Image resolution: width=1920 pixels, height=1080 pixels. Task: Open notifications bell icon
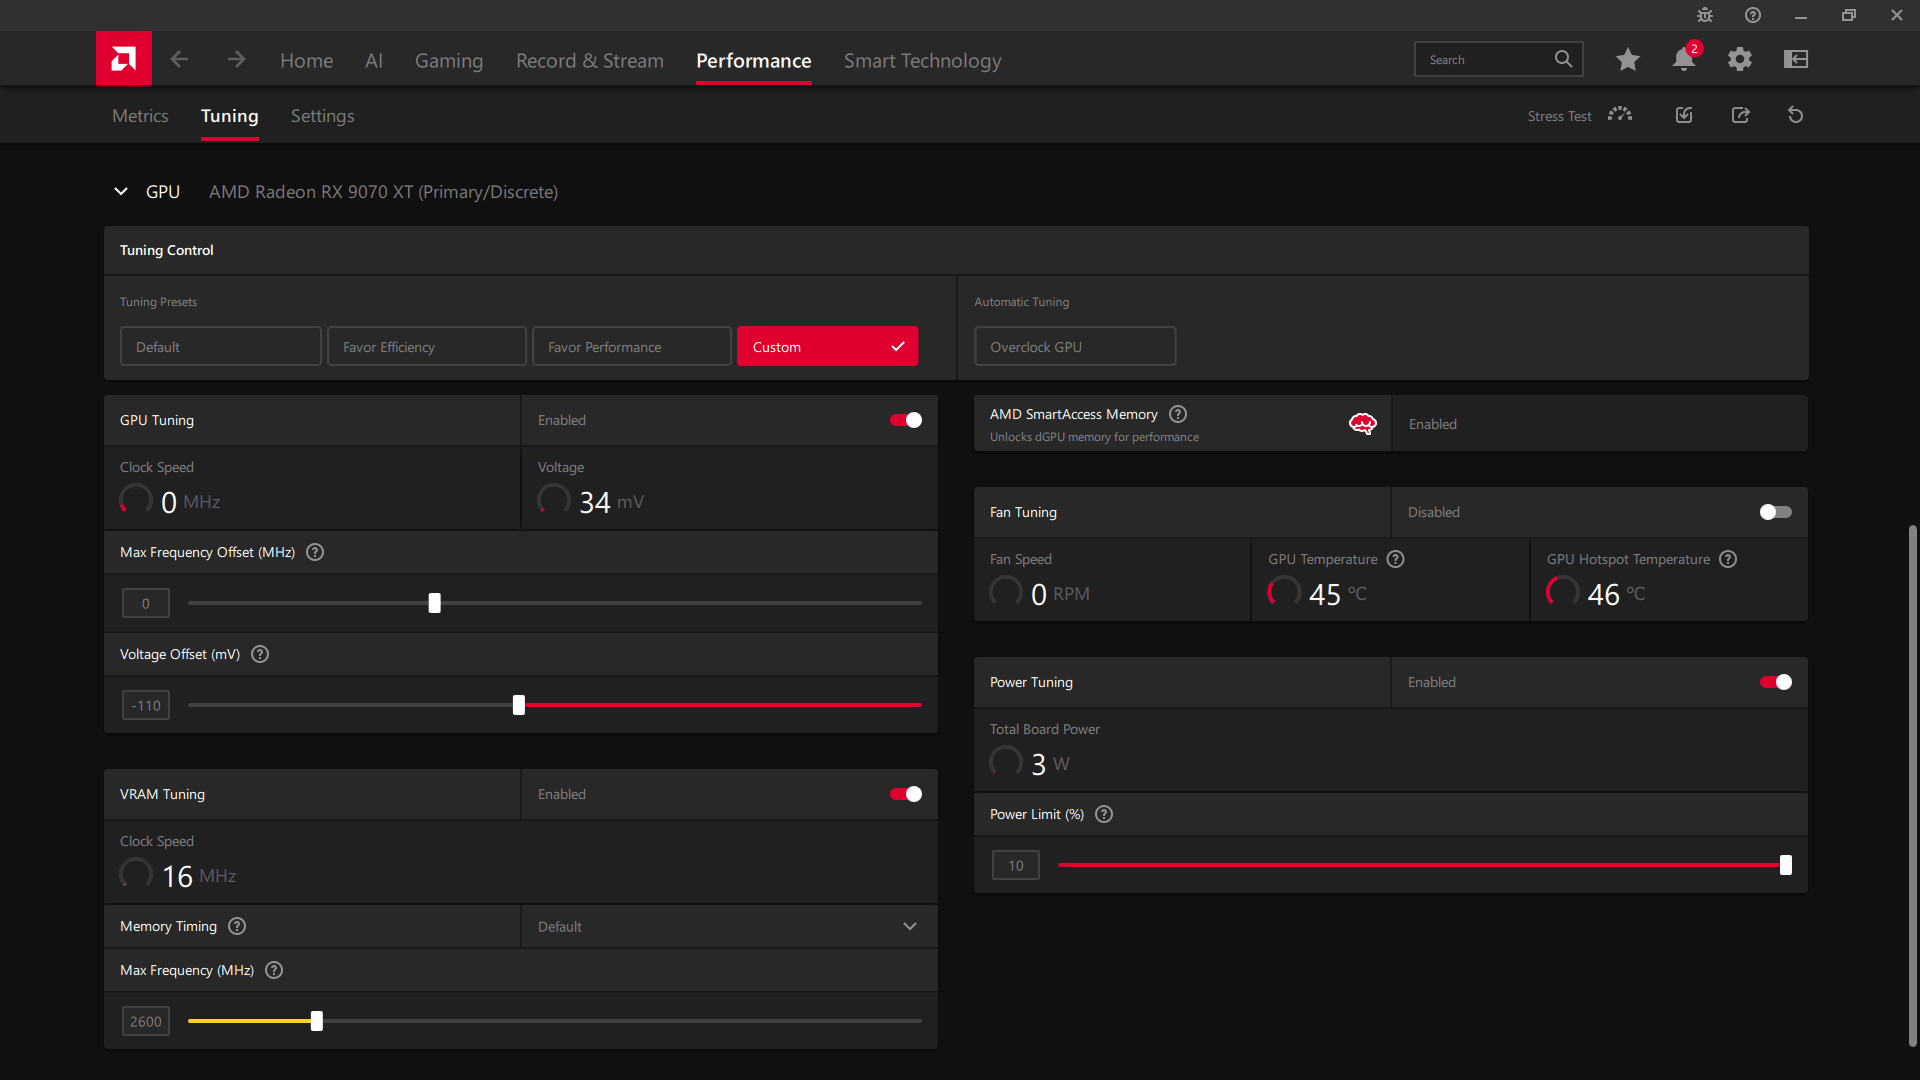(1684, 59)
